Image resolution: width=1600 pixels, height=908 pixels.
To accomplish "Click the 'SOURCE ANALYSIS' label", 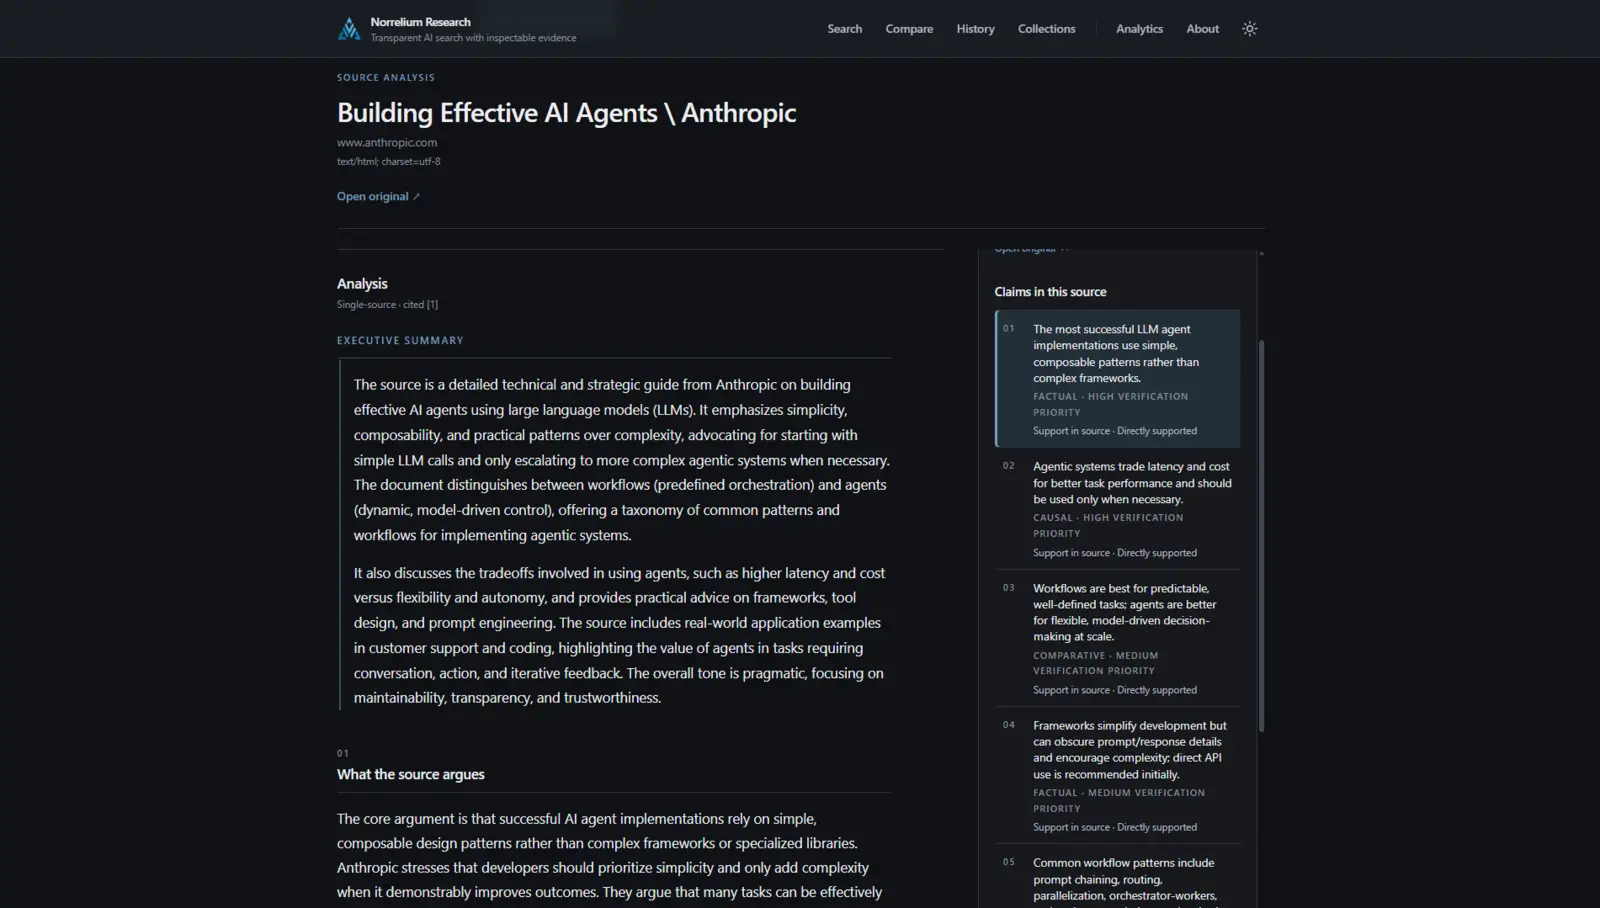I will pyautogui.click(x=386, y=77).
